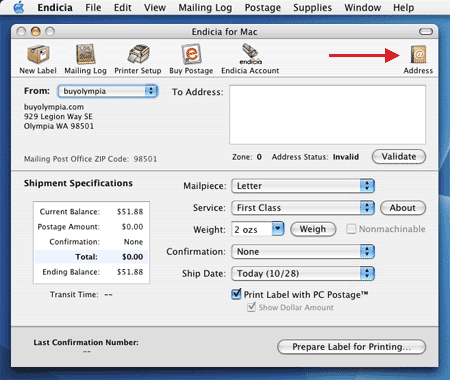Open the Endicia Account toolbar icon
This screenshot has width=450, height=380.
(250, 54)
